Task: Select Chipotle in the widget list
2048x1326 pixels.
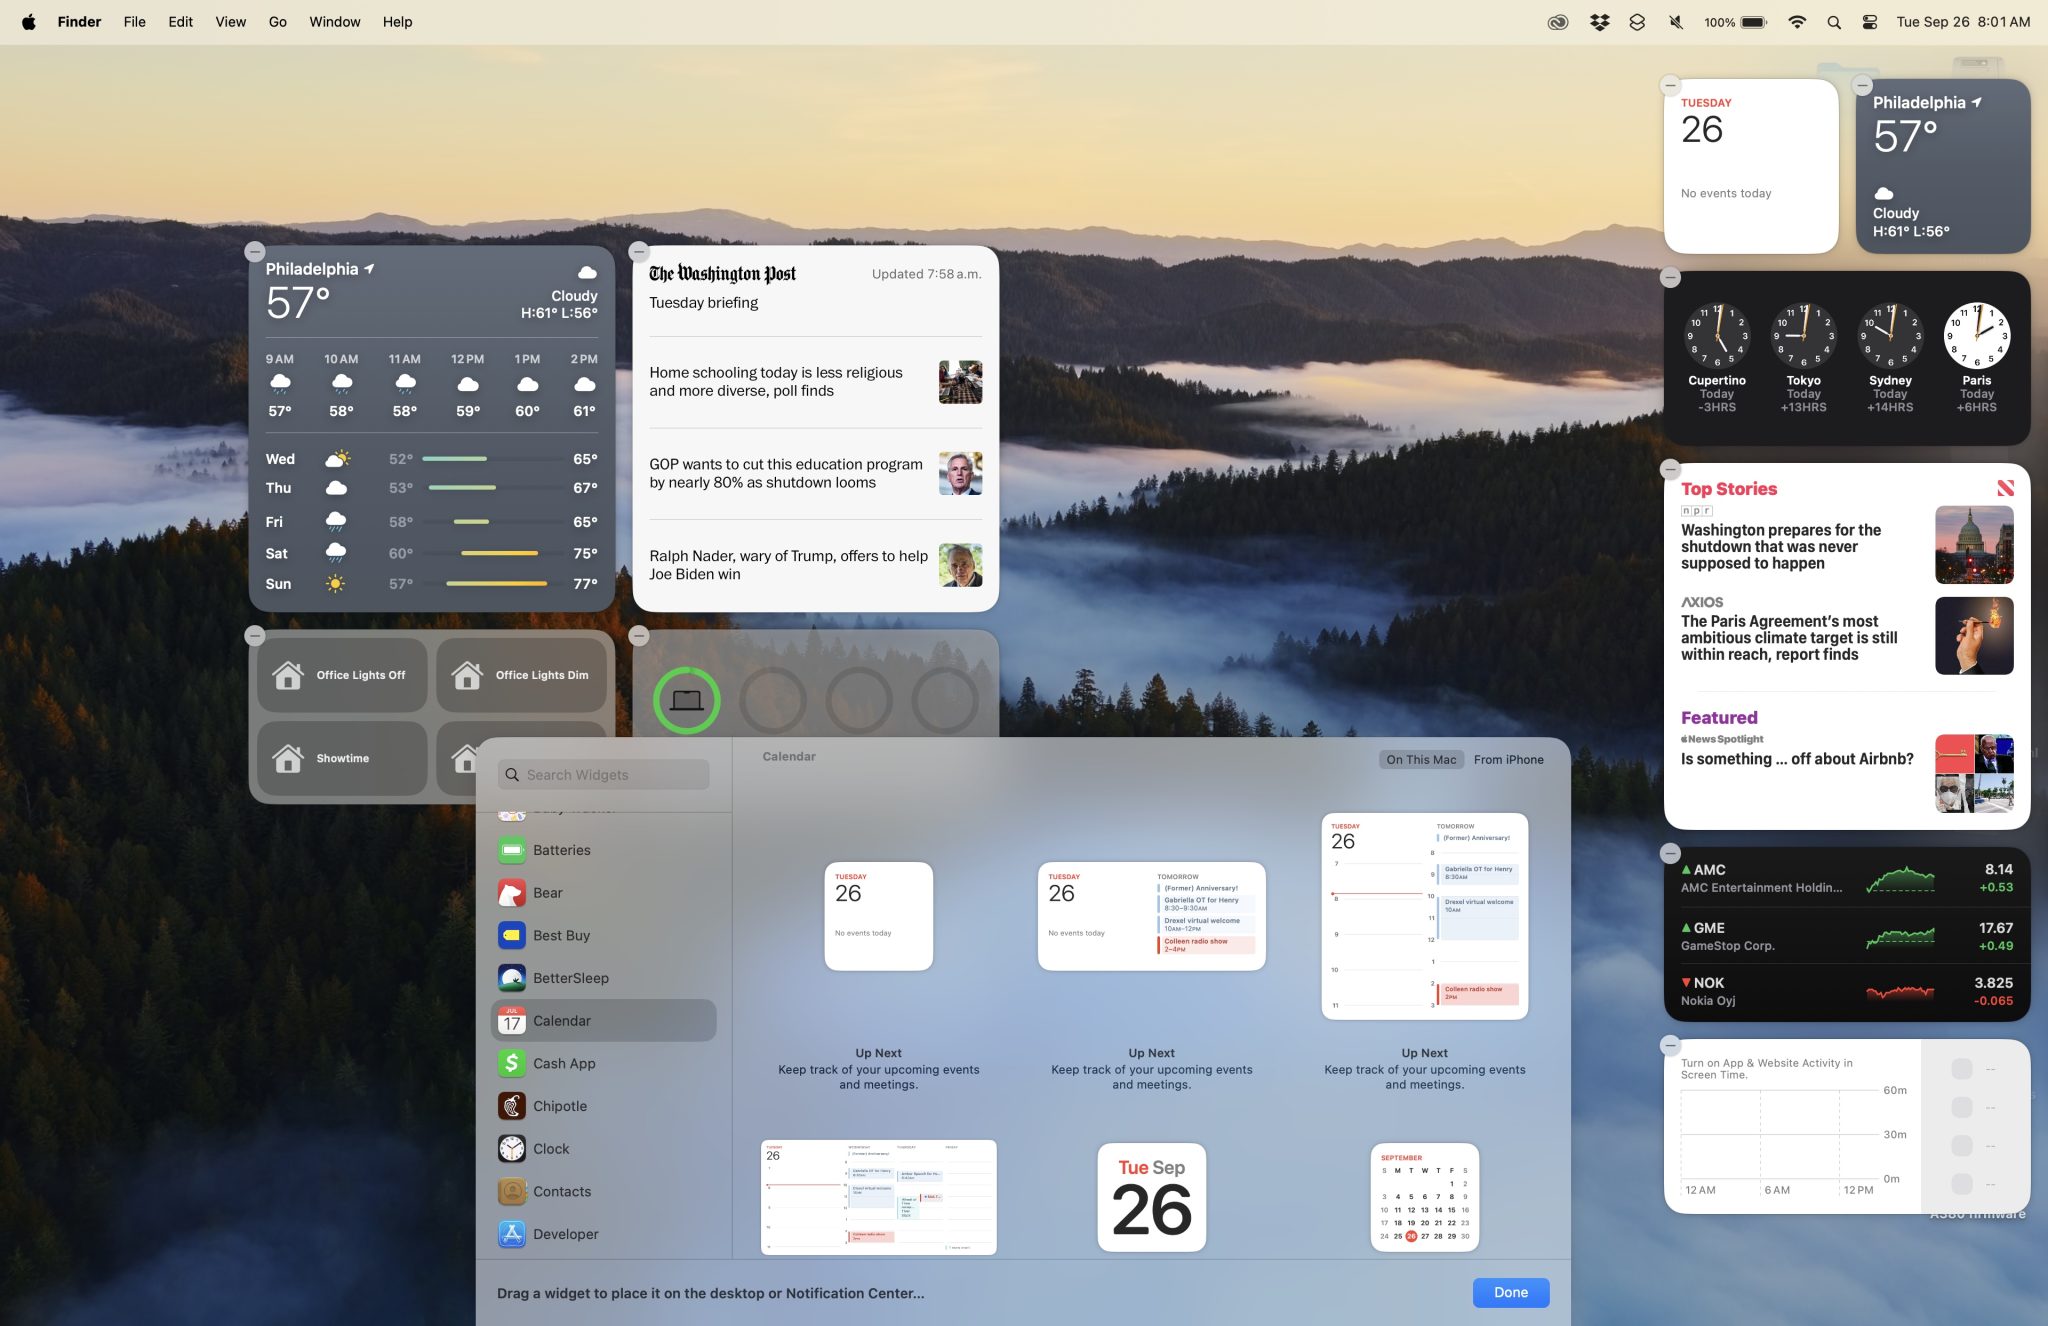Action: click(560, 1106)
